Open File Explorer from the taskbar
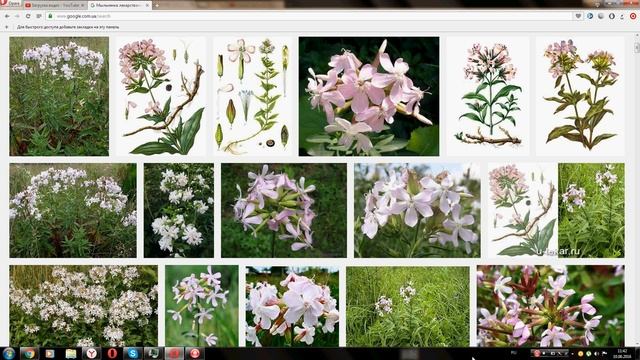This screenshot has width=640, height=360. 71,353
